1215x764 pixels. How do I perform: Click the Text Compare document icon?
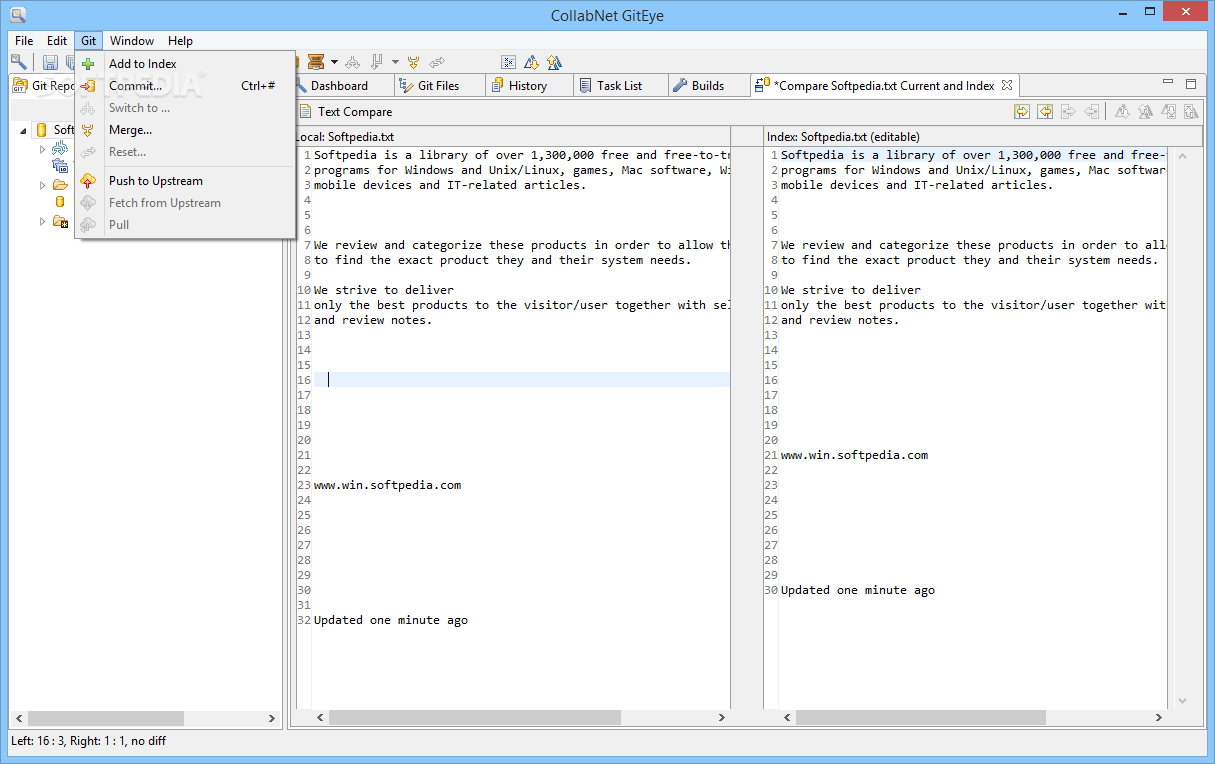point(305,112)
